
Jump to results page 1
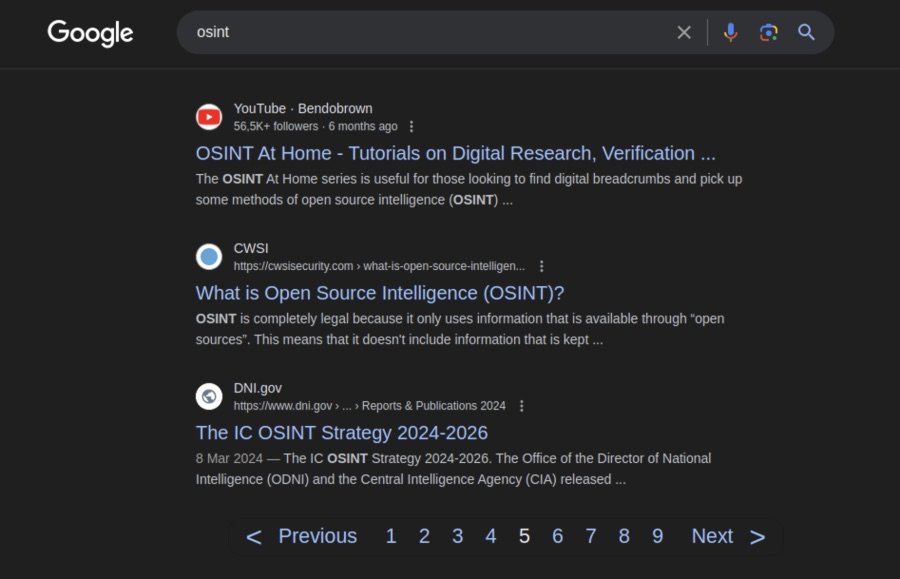391,536
